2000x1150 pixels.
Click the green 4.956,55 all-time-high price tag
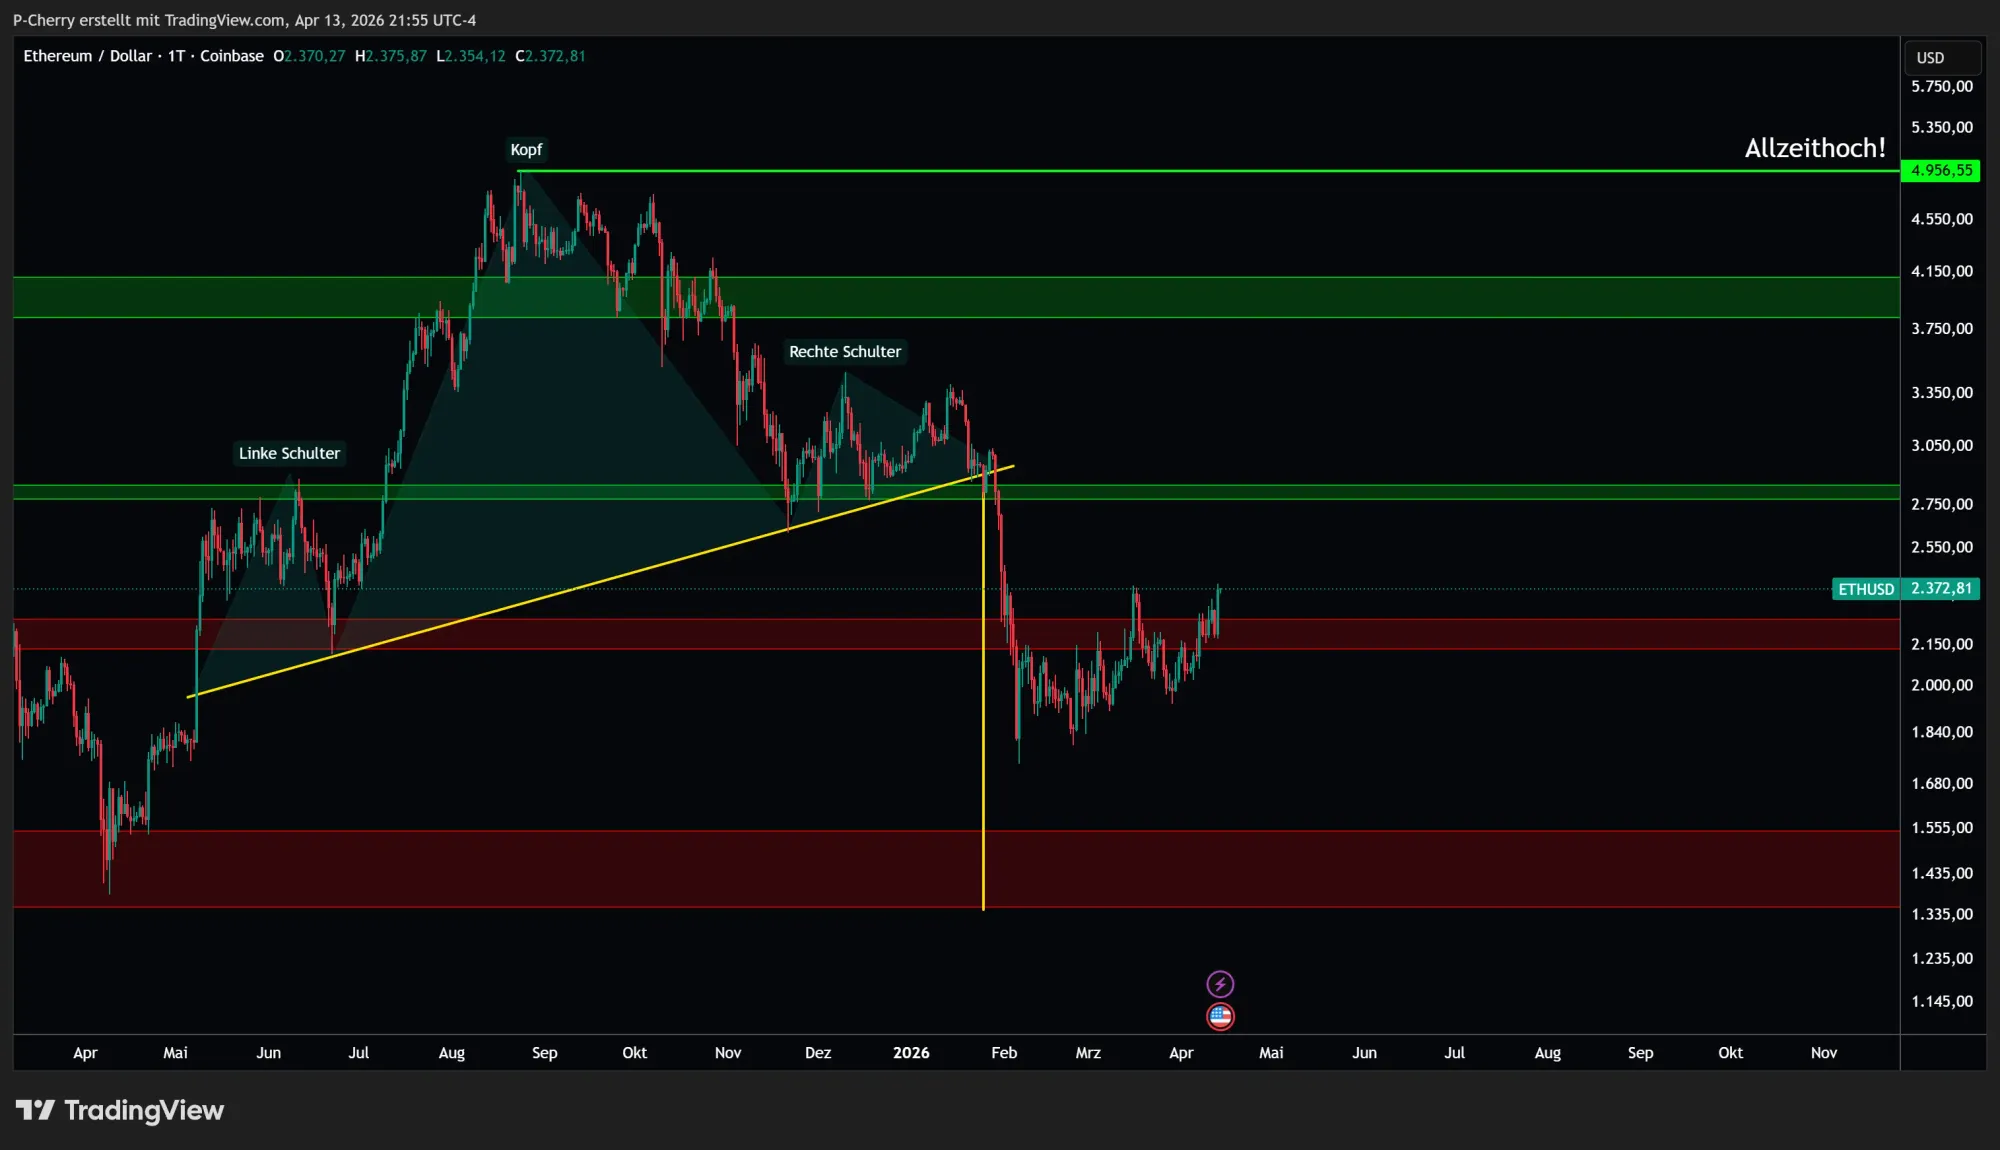click(1940, 170)
